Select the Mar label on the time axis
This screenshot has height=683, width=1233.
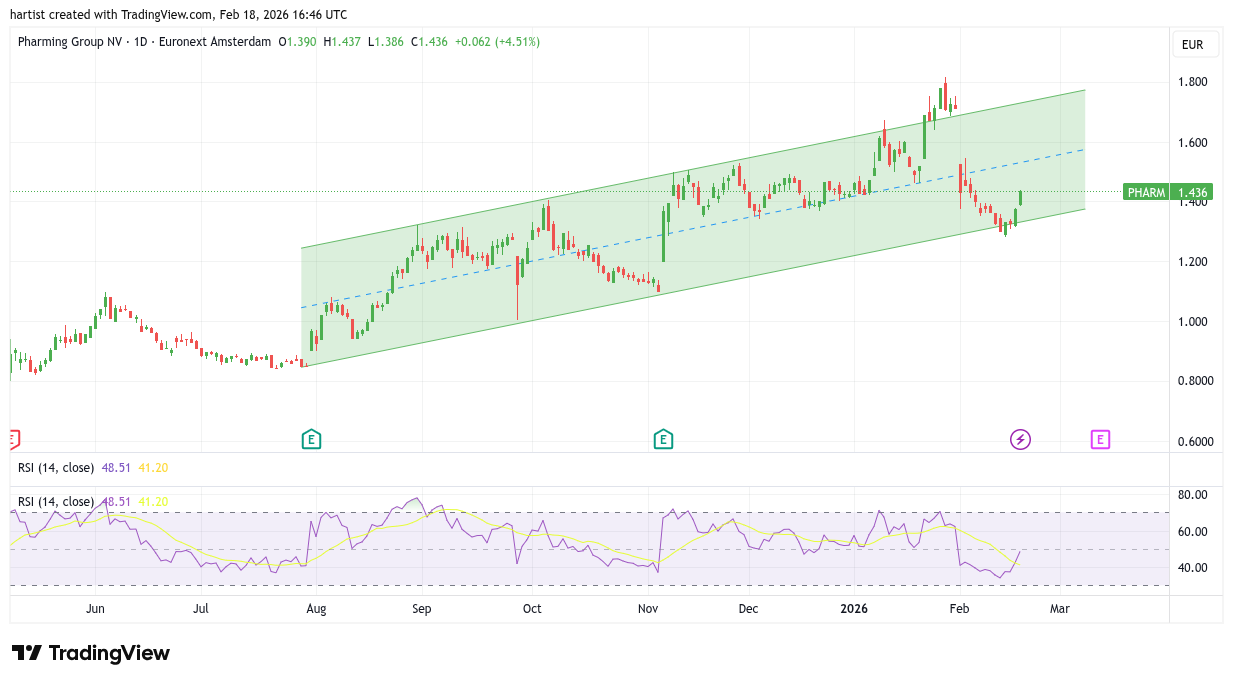(x=1059, y=608)
